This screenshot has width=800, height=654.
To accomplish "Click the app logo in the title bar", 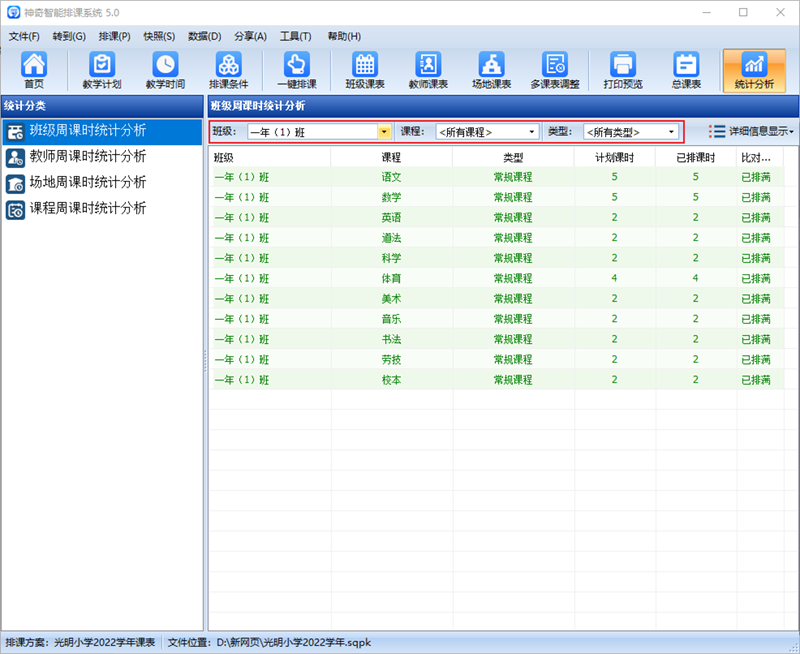I will pyautogui.click(x=13, y=12).
